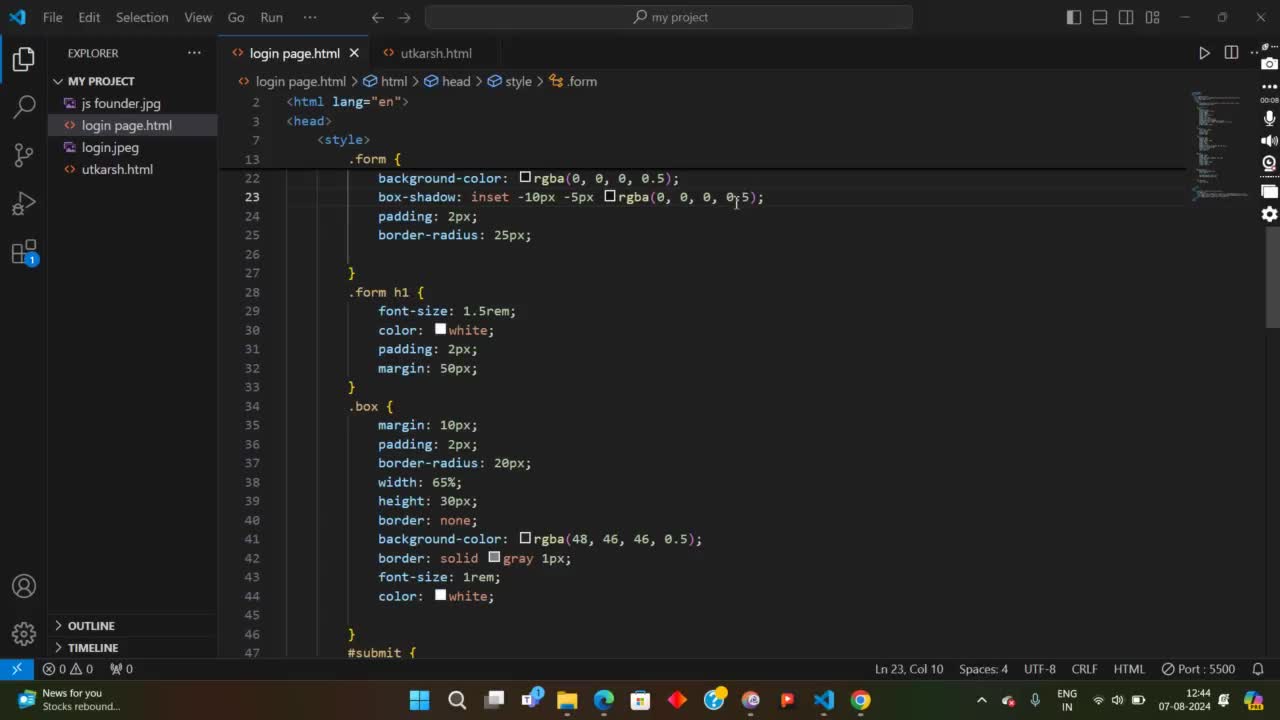Open login.jpeg in the Explorer
The height and width of the screenshot is (720, 1280).
(x=110, y=147)
